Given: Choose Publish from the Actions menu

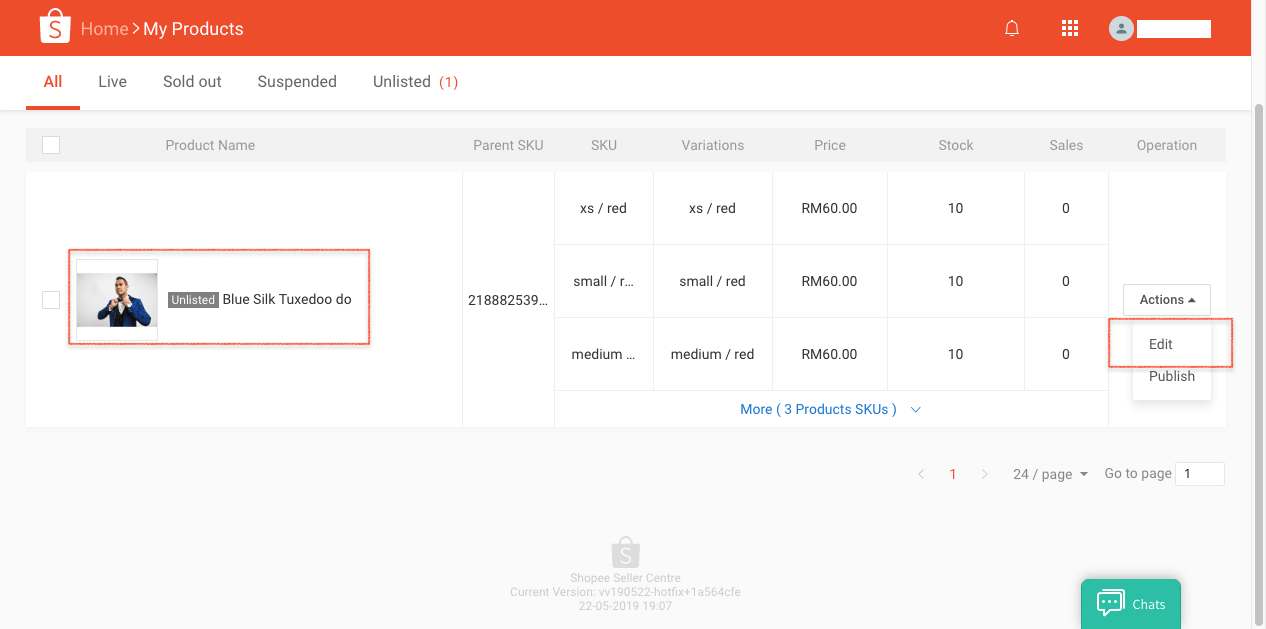Looking at the screenshot, I should pyautogui.click(x=1171, y=377).
